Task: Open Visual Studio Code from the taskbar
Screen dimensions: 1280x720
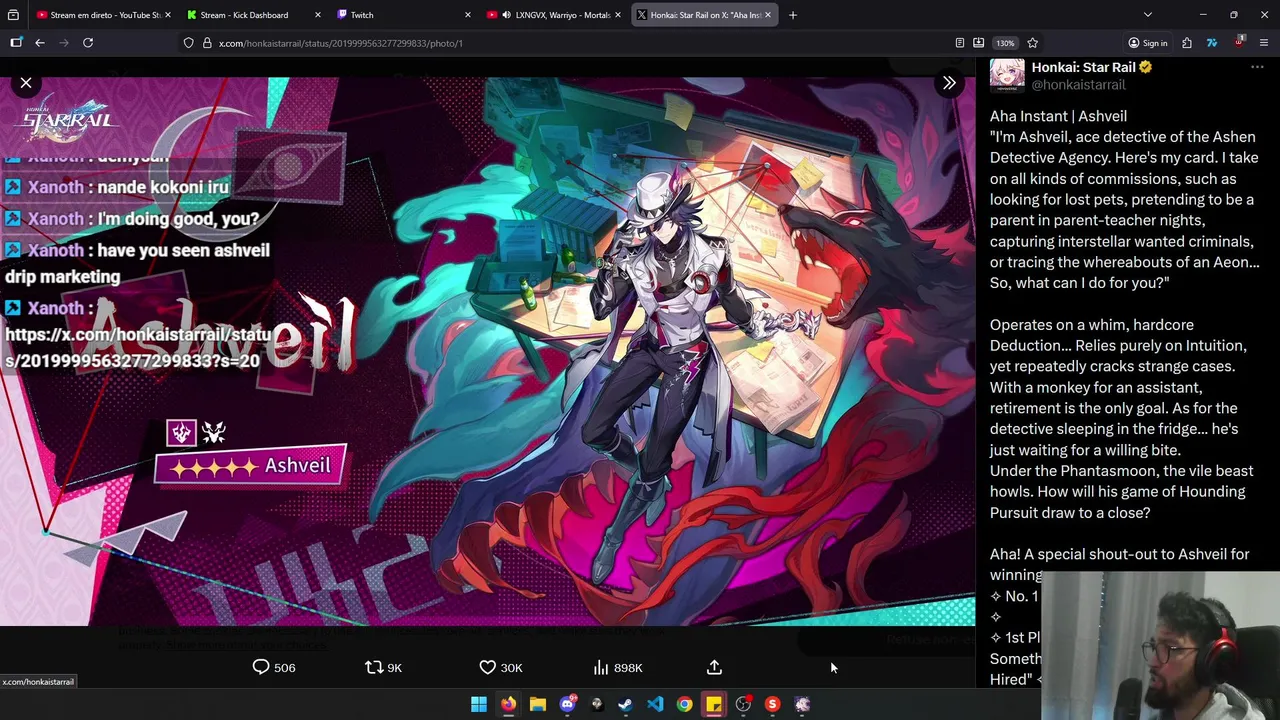Action: click(655, 704)
